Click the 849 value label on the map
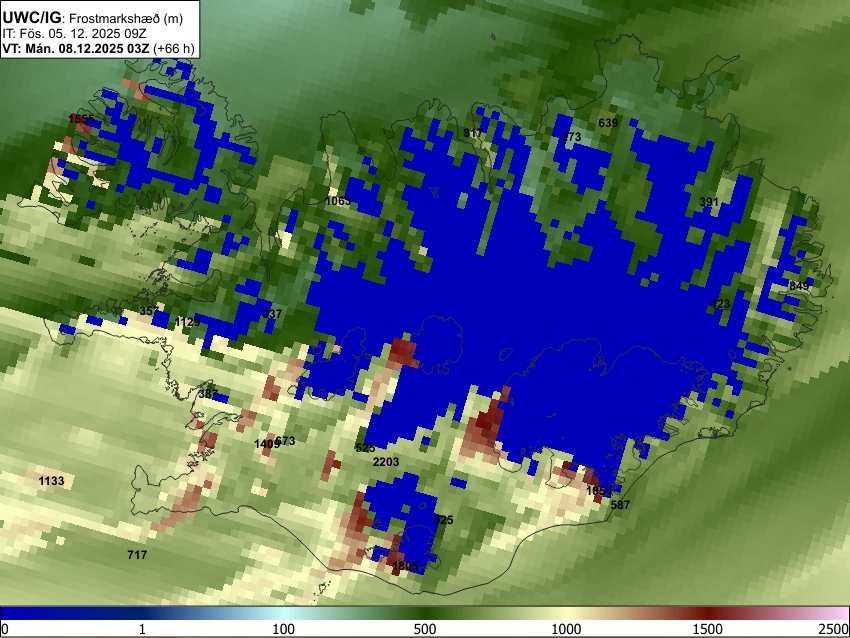The image size is (850, 638). [x=799, y=286]
